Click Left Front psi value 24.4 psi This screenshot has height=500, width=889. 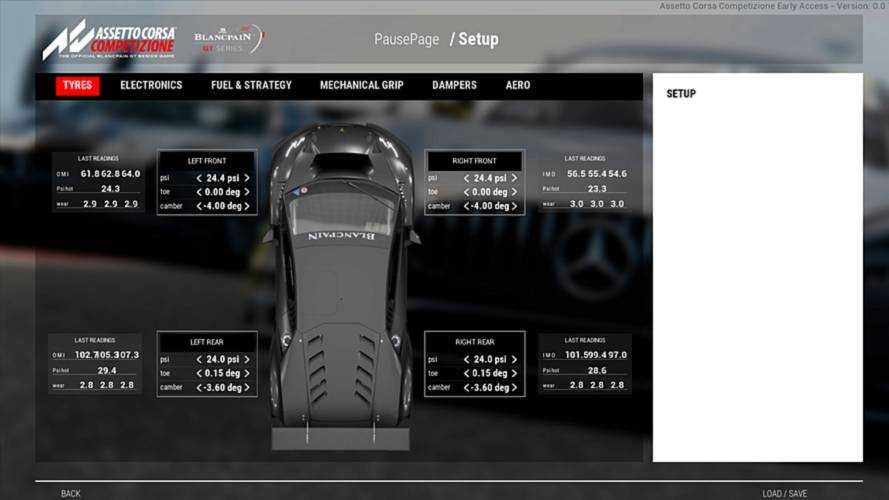coord(223,178)
